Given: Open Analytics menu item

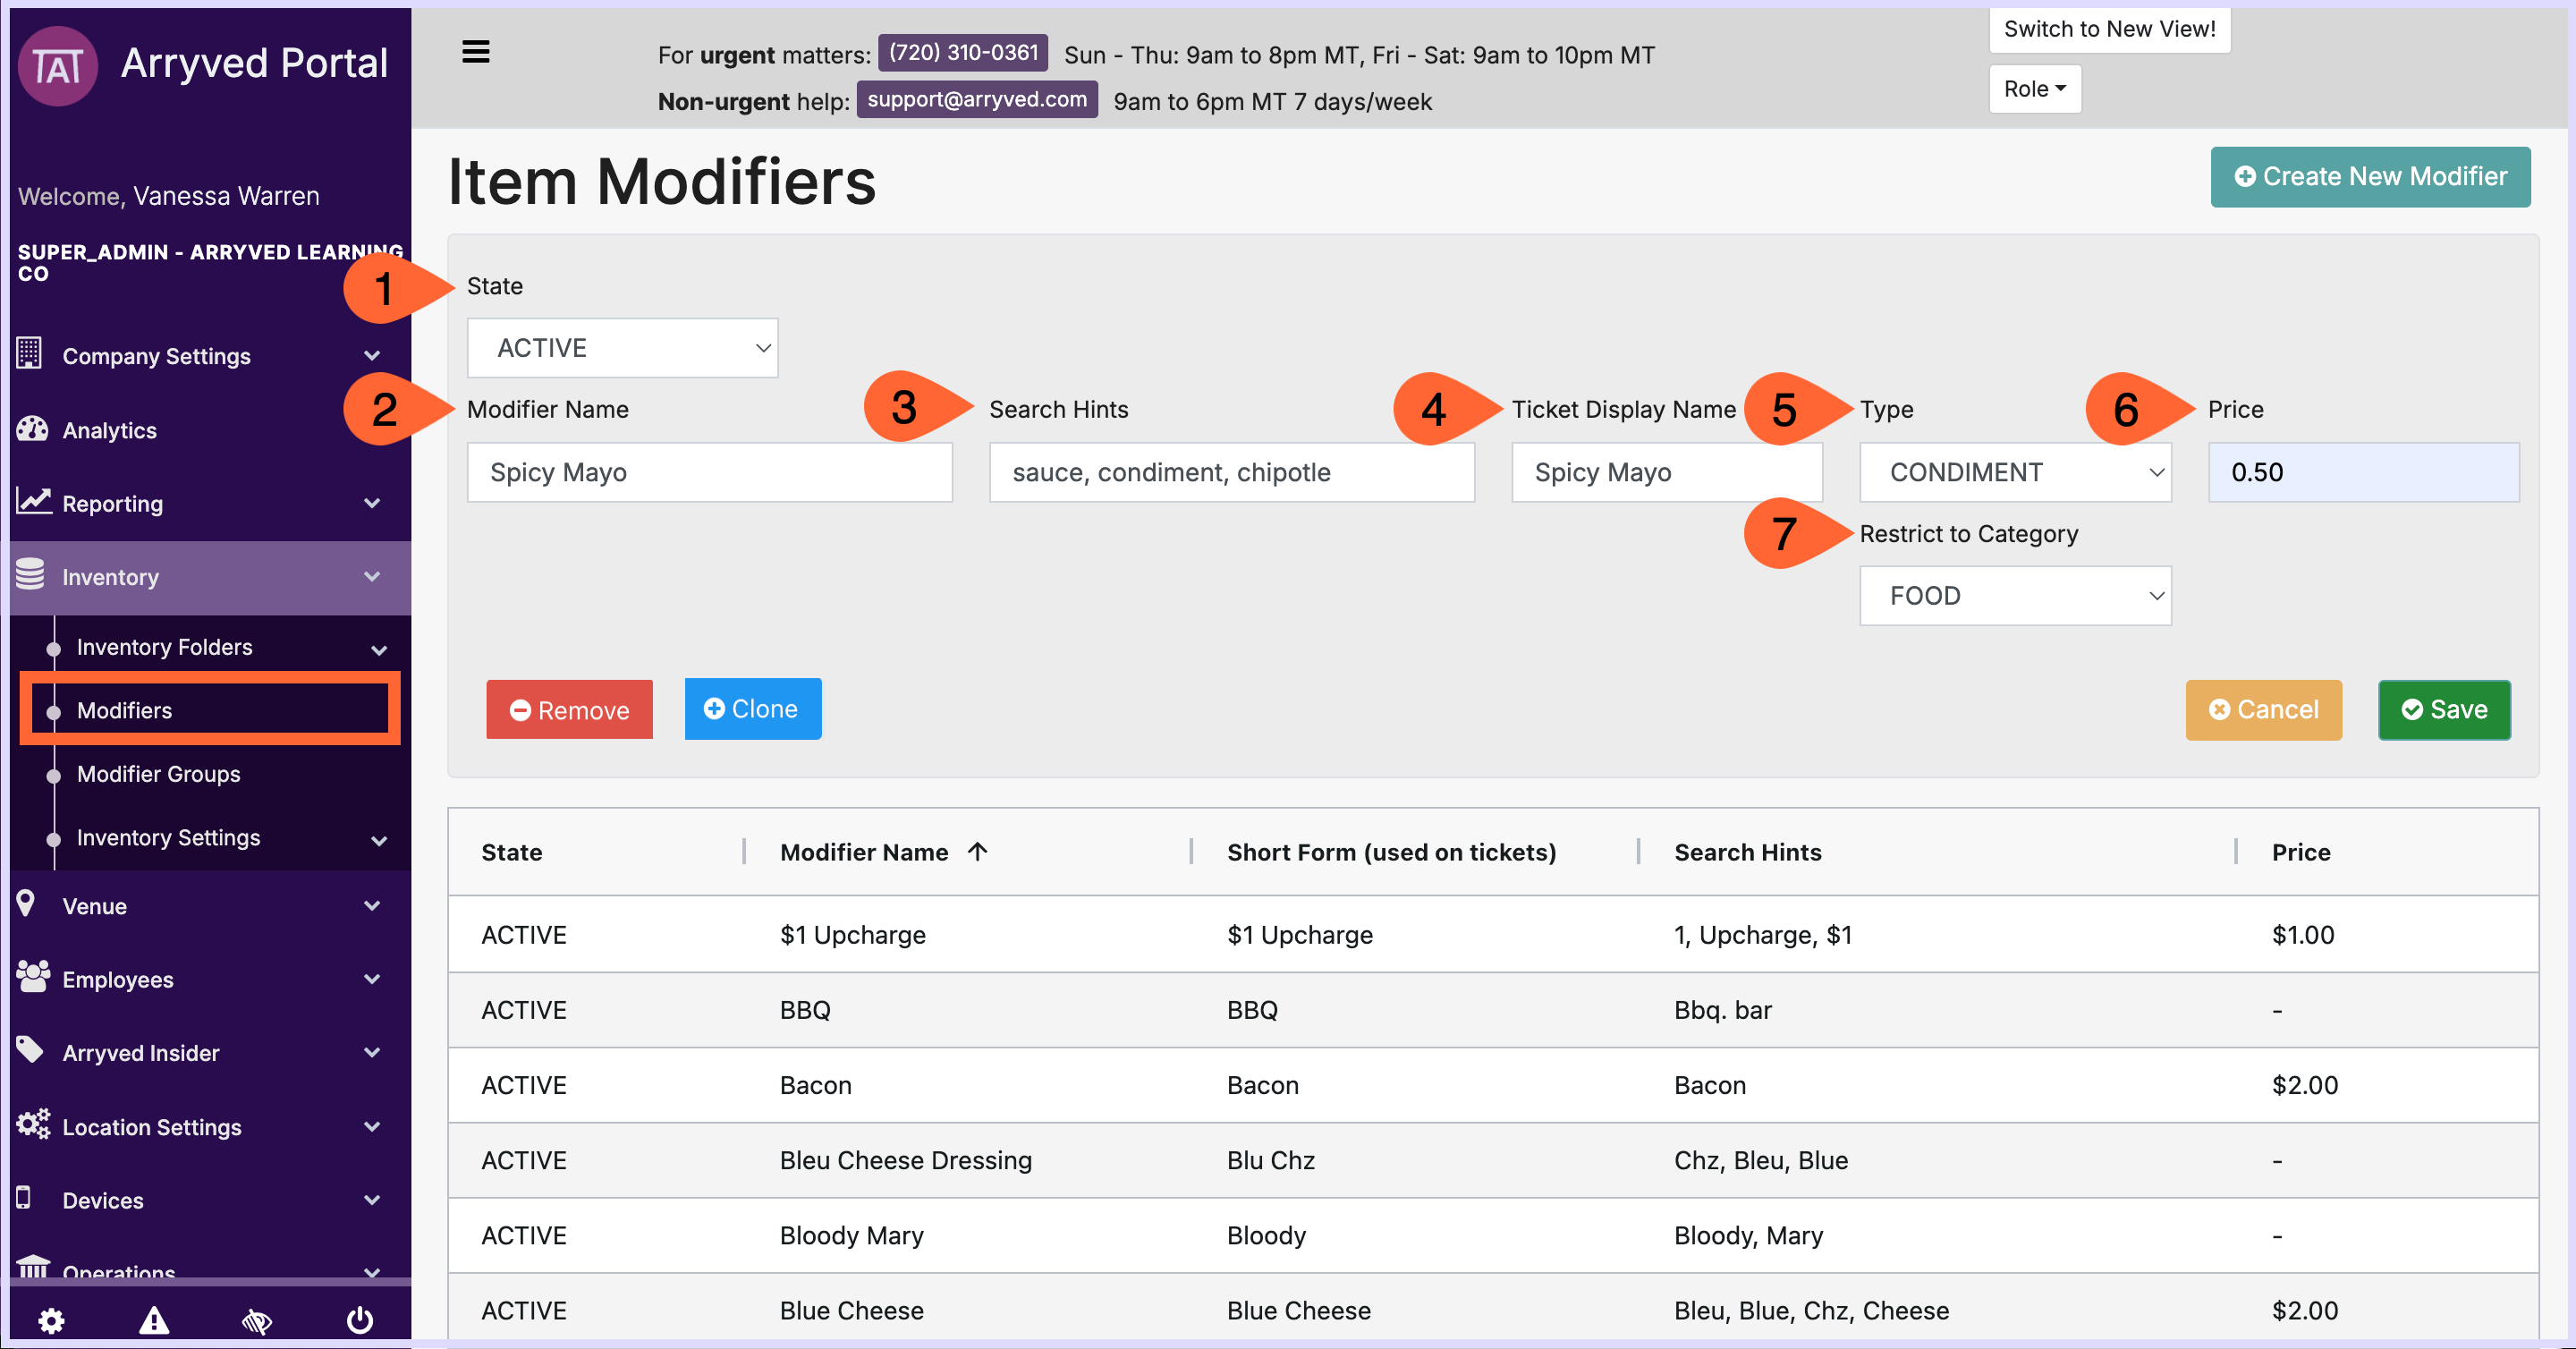Looking at the screenshot, I should 109,430.
